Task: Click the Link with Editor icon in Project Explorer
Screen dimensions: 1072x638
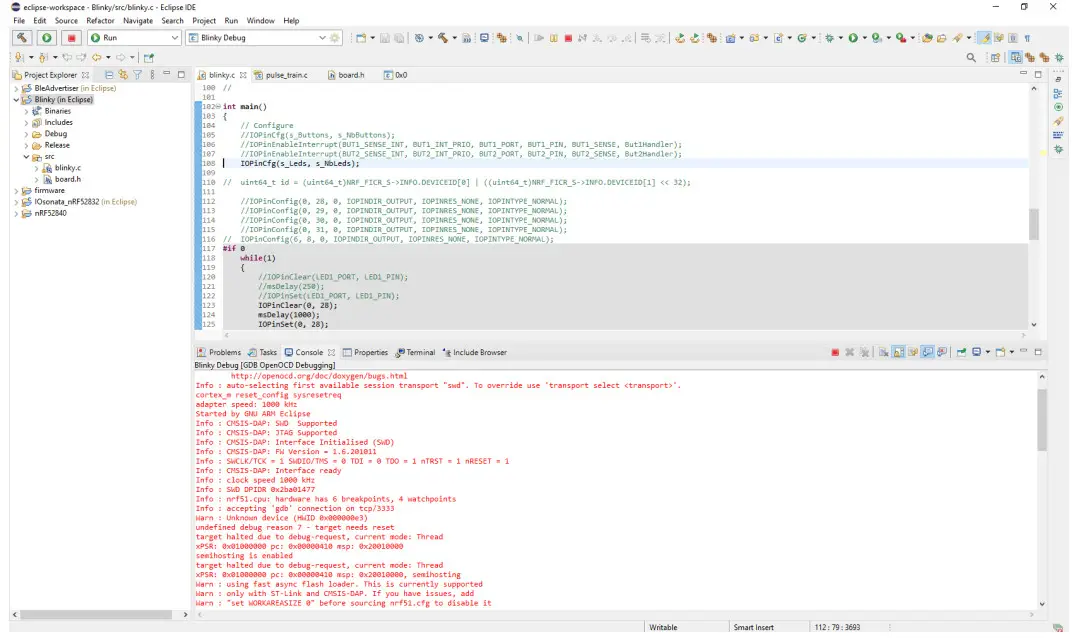Action: 122,75
